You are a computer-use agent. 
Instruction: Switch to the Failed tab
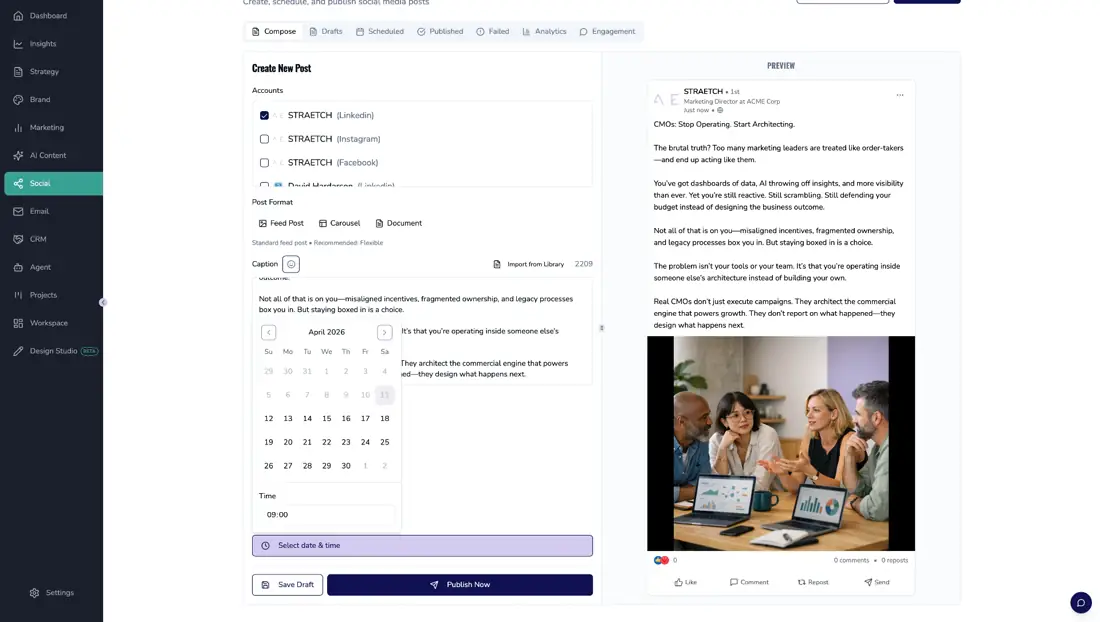click(492, 32)
